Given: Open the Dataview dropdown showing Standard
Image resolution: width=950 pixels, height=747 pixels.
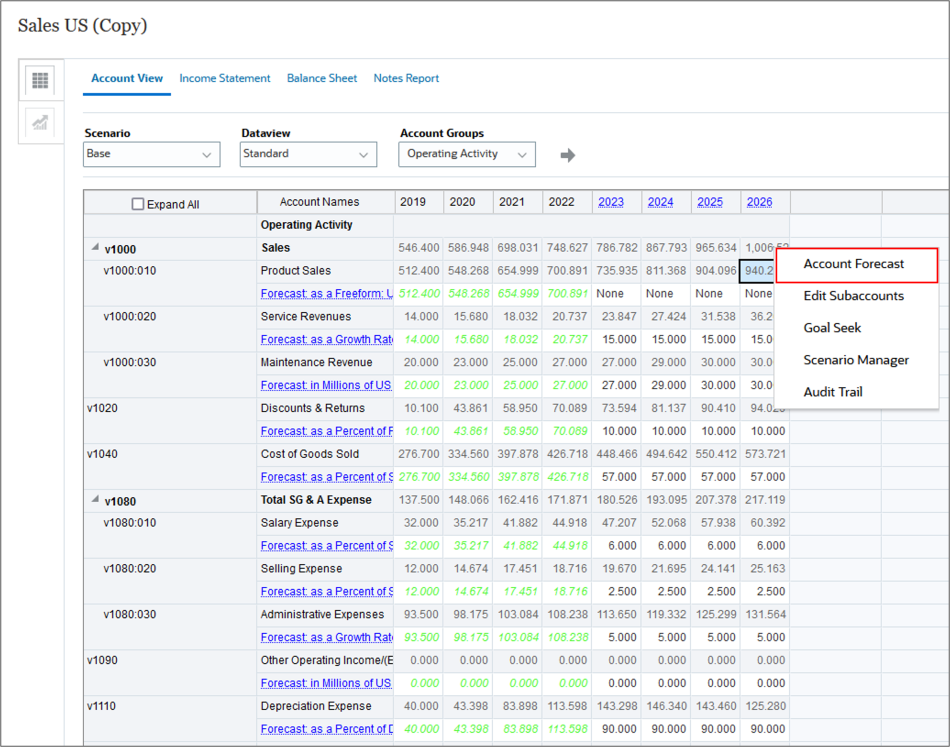Looking at the screenshot, I should point(307,154).
